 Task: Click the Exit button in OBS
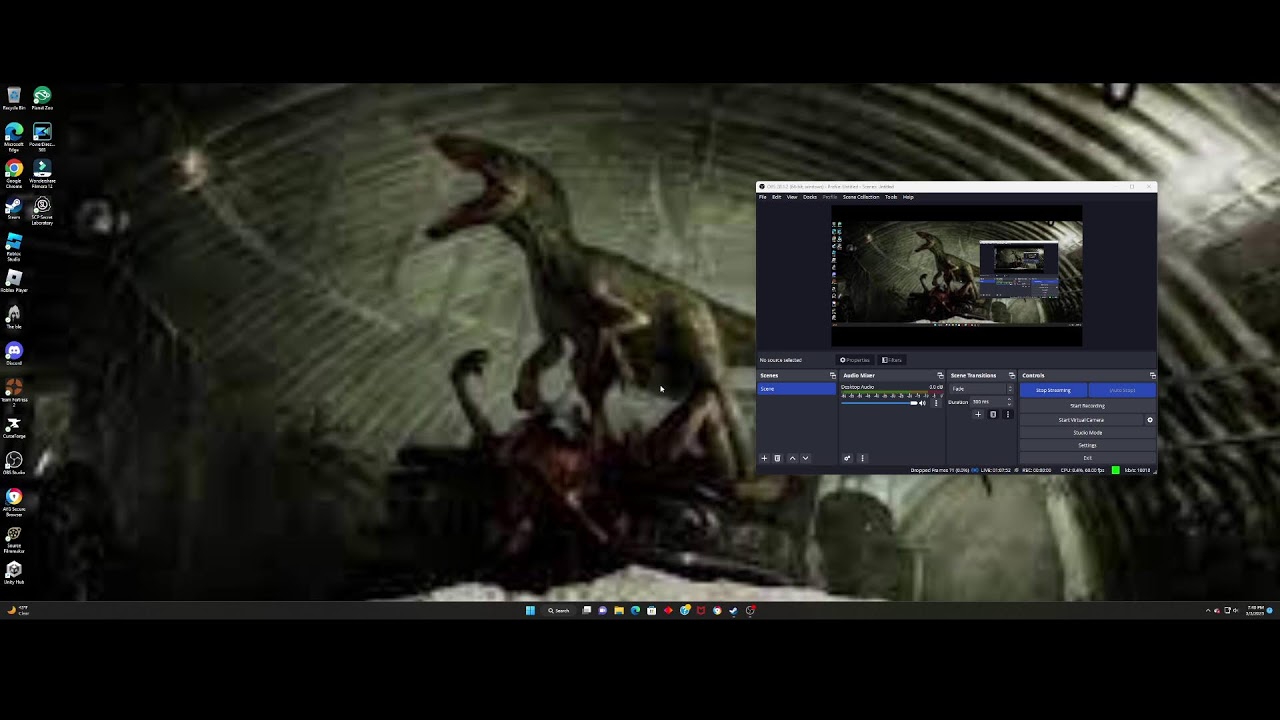point(1087,458)
